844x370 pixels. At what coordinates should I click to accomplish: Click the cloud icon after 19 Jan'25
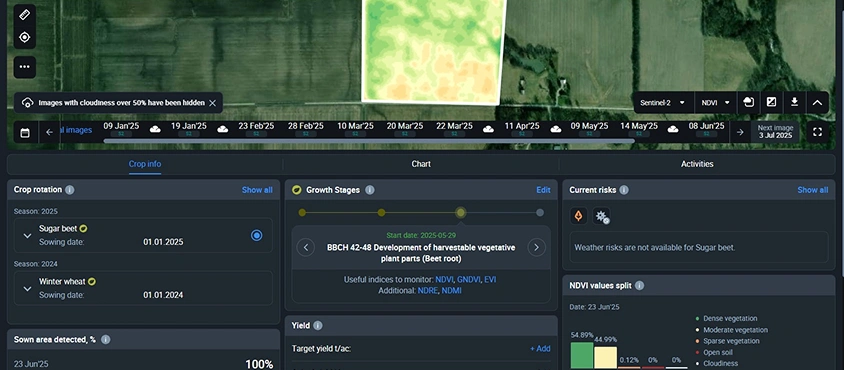tap(222, 129)
